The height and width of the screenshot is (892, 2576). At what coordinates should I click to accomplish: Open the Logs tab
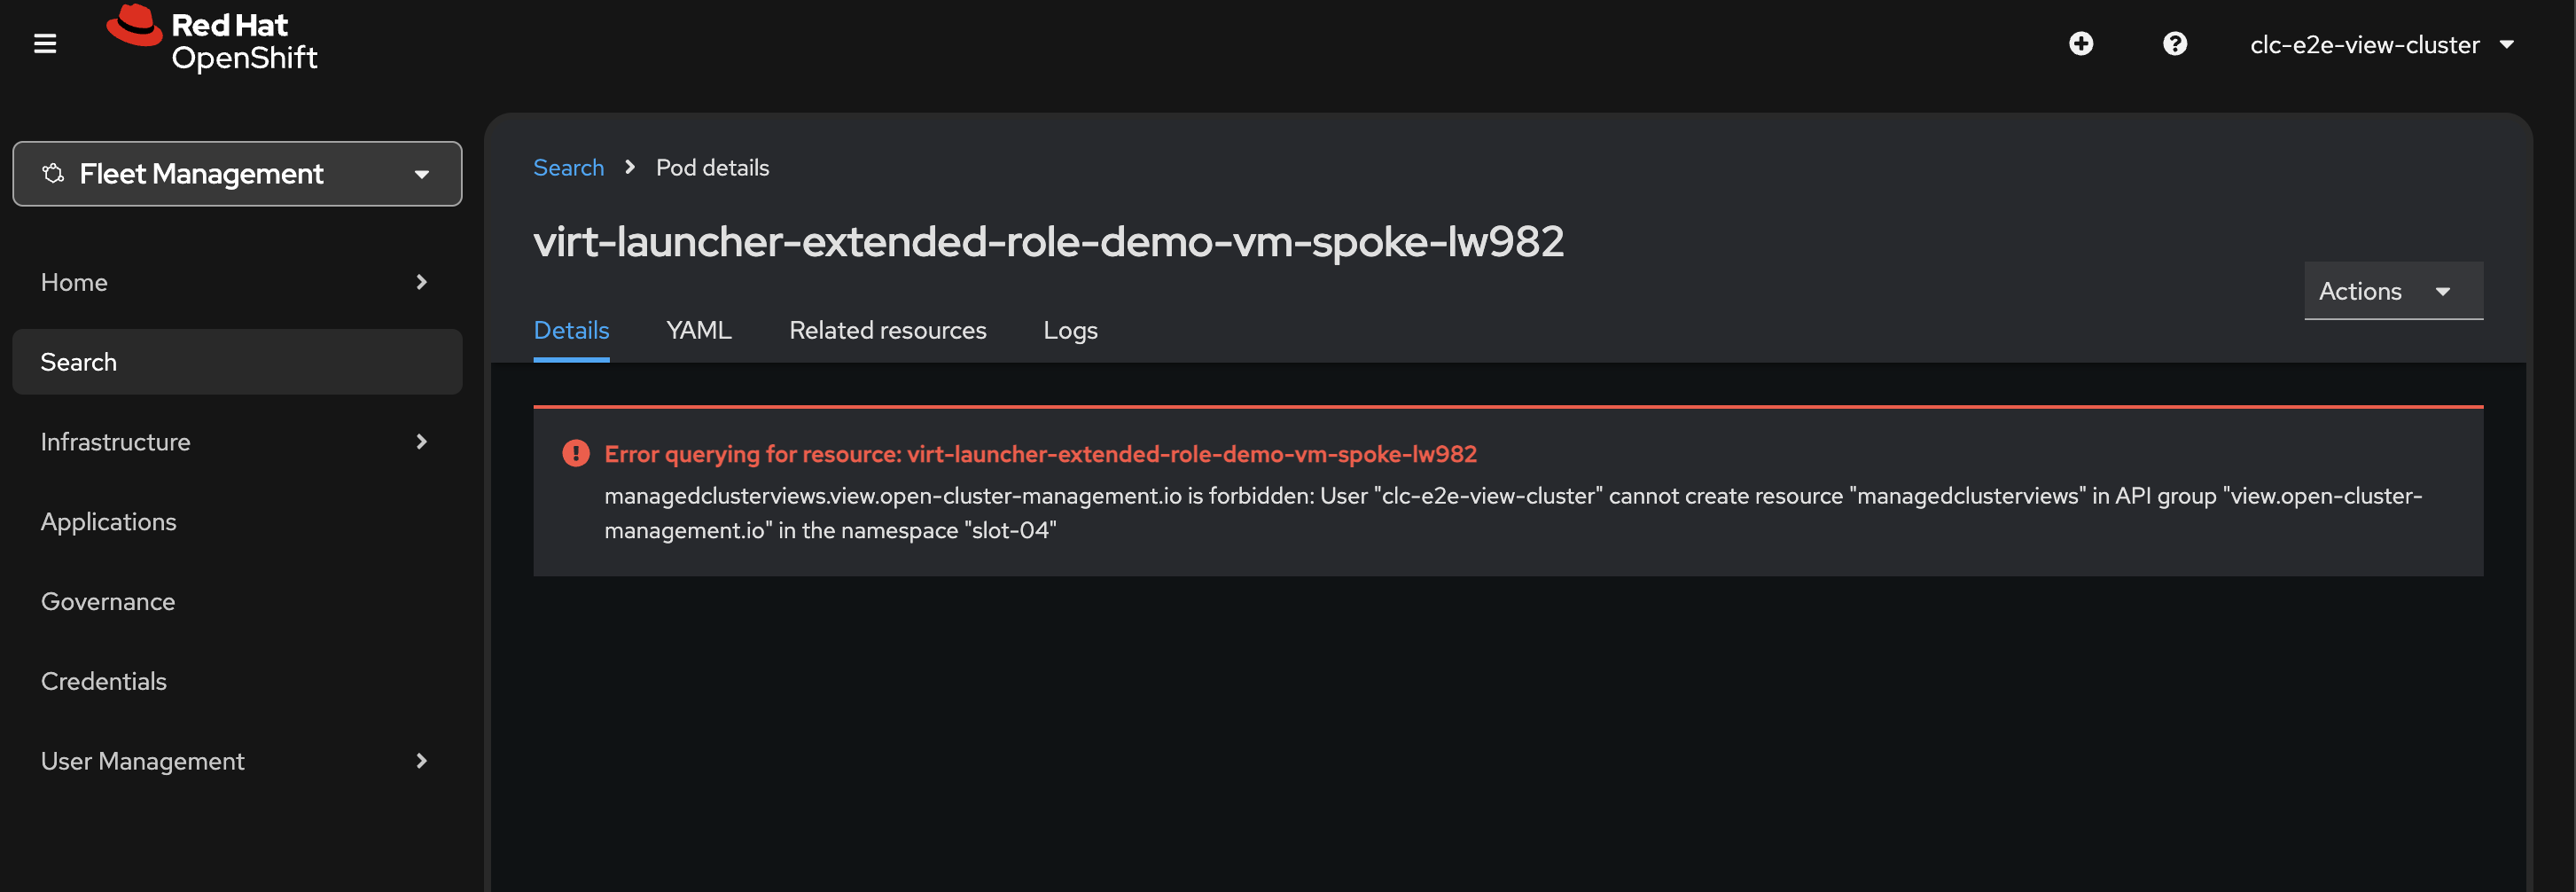1069,330
